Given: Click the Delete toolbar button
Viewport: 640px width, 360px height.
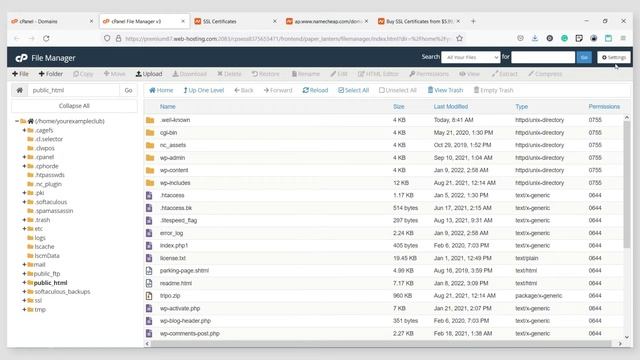Looking at the screenshot, I should (x=229, y=74).
